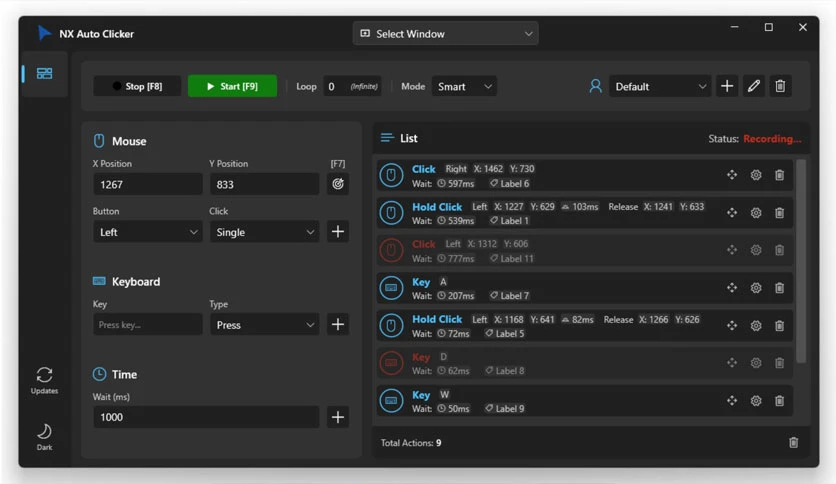The height and width of the screenshot is (484, 836).
Task: Grab move handle of Label 1 action
Action: coord(732,213)
